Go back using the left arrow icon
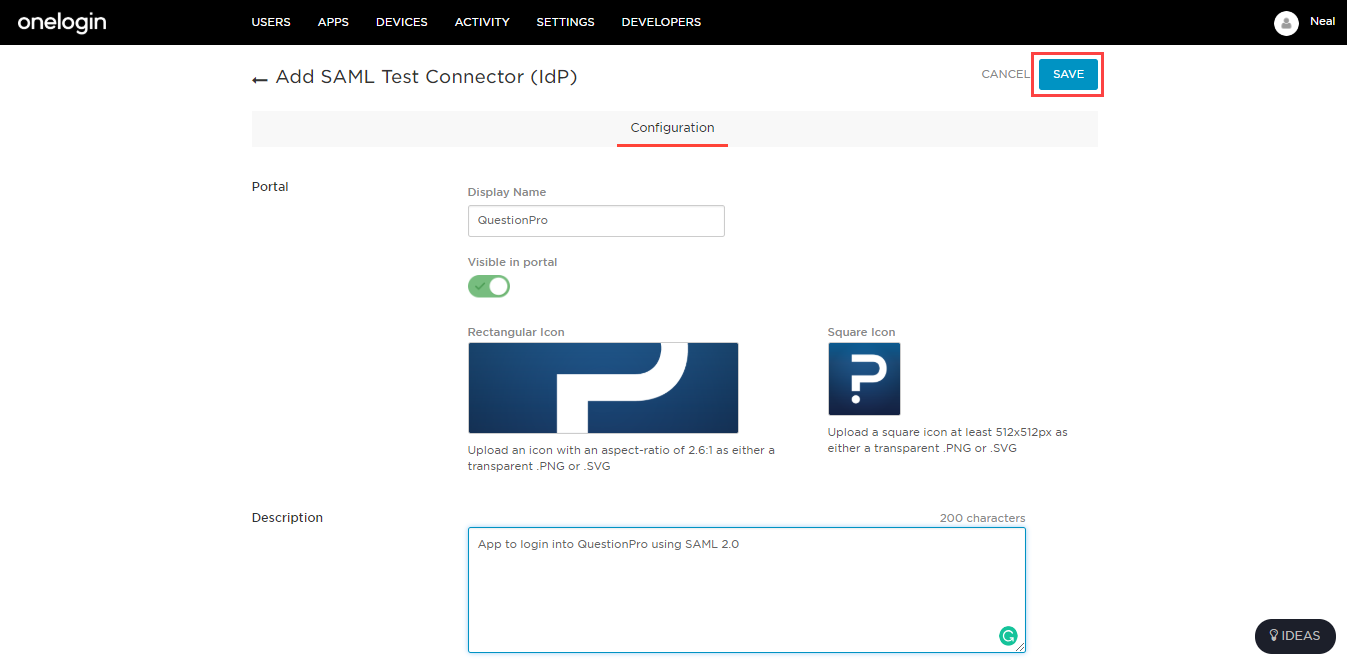Viewport: 1347px width, 667px height. (260, 79)
